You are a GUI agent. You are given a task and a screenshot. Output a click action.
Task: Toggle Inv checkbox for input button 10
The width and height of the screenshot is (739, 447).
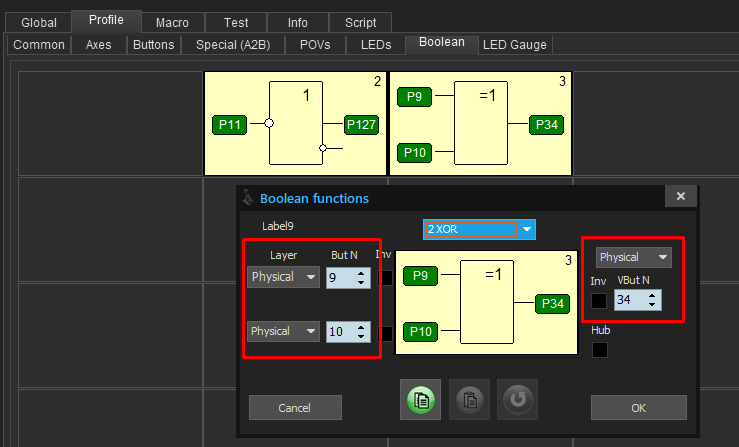click(385, 331)
